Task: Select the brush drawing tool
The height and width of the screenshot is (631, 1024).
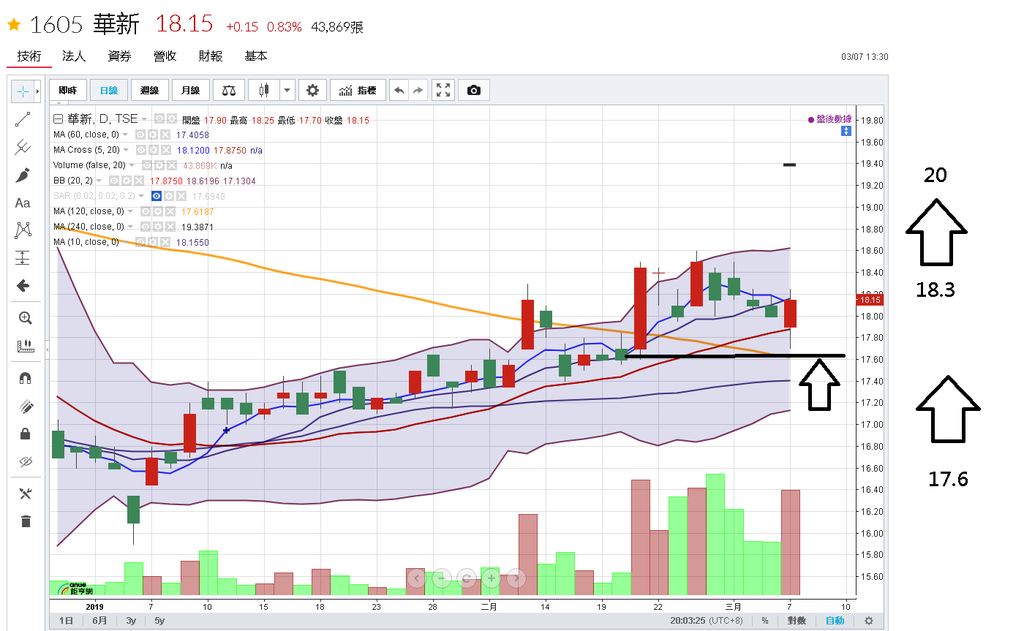Action: pyautogui.click(x=23, y=175)
